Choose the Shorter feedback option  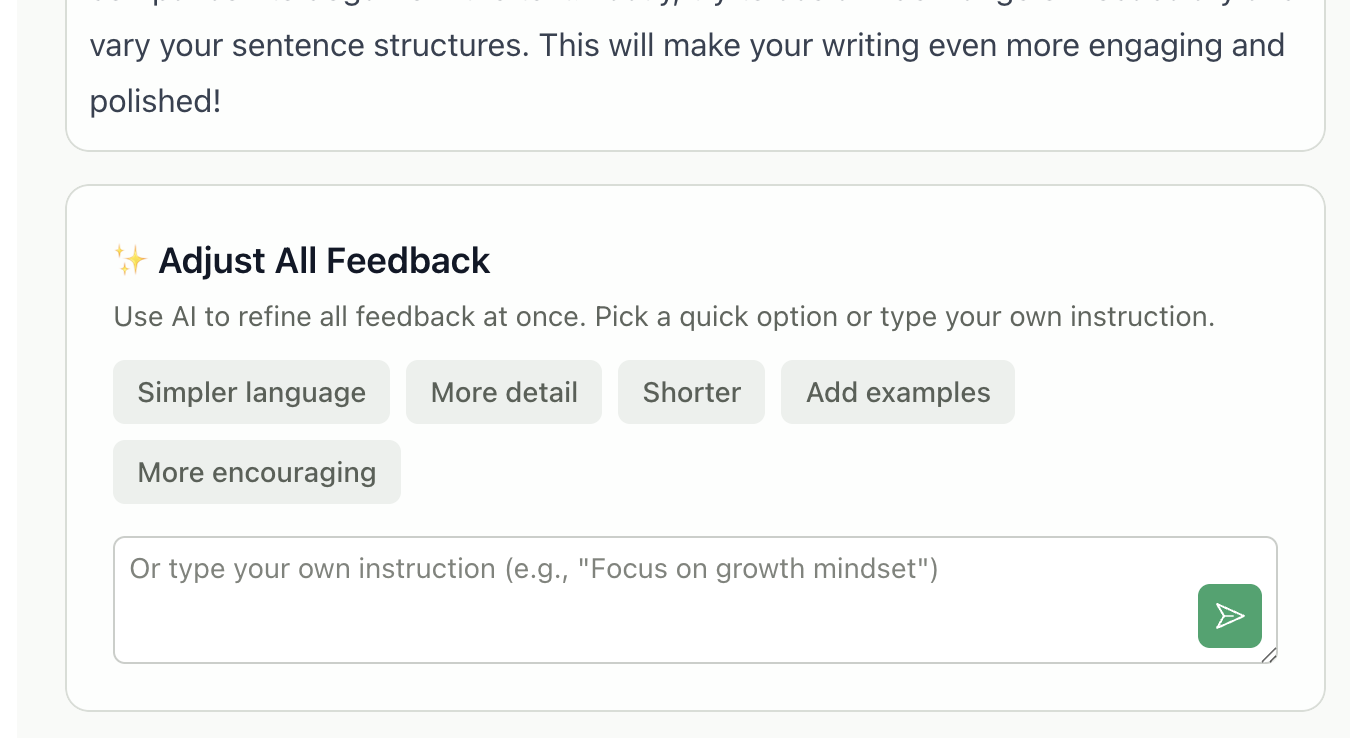point(691,392)
